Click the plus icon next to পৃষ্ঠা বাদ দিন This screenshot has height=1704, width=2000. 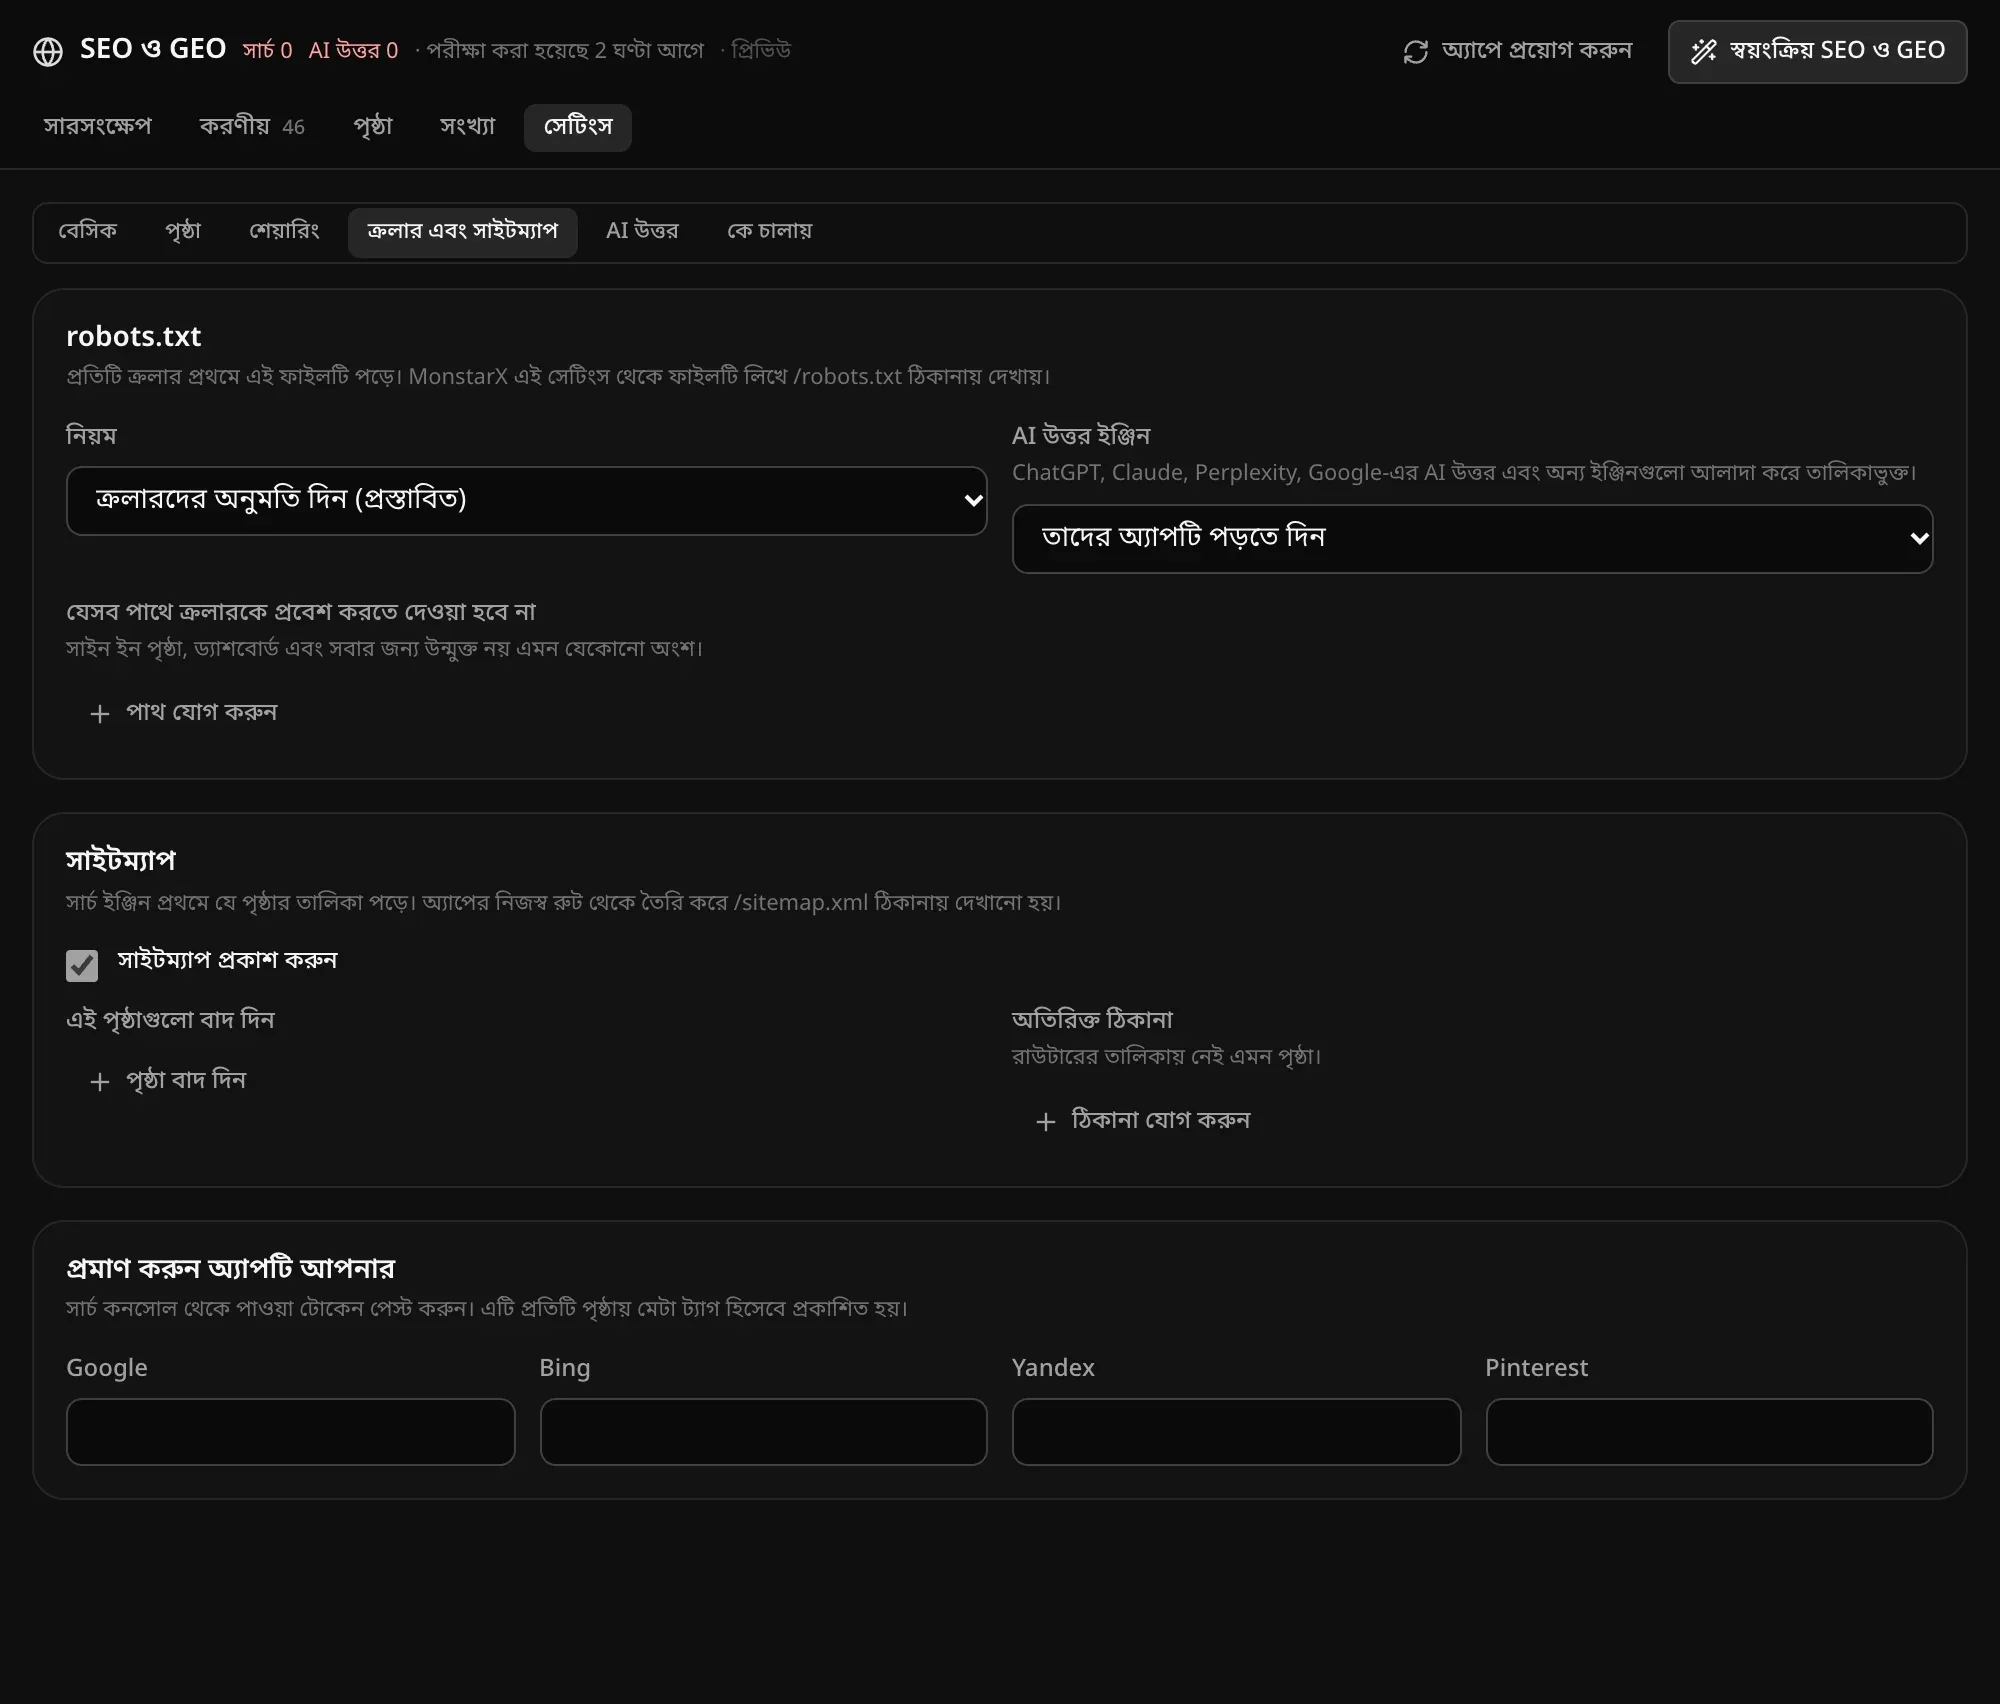99,1081
